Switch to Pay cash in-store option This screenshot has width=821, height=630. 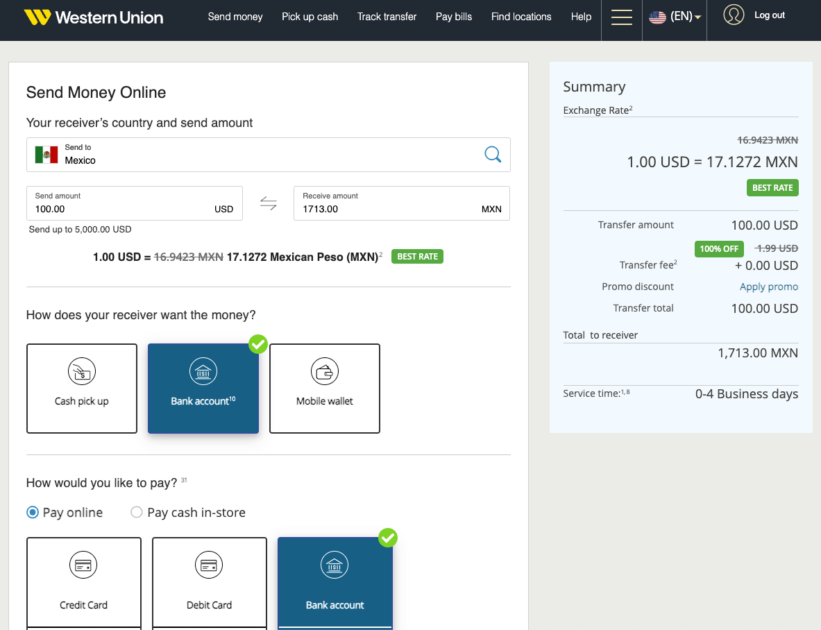(136, 512)
